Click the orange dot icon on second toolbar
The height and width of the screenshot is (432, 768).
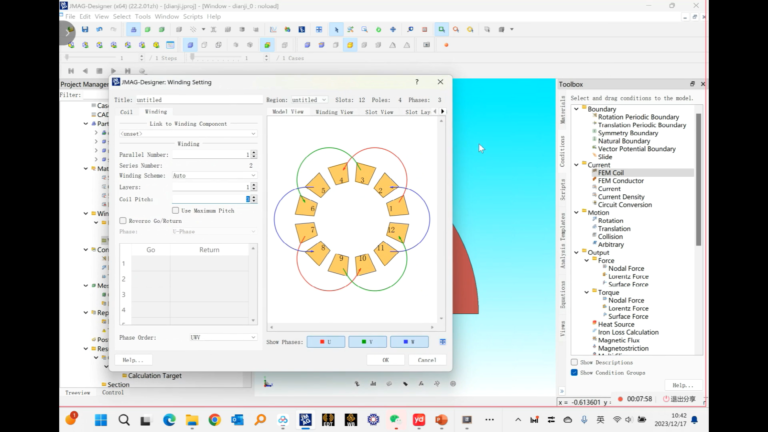pos(446,45)
